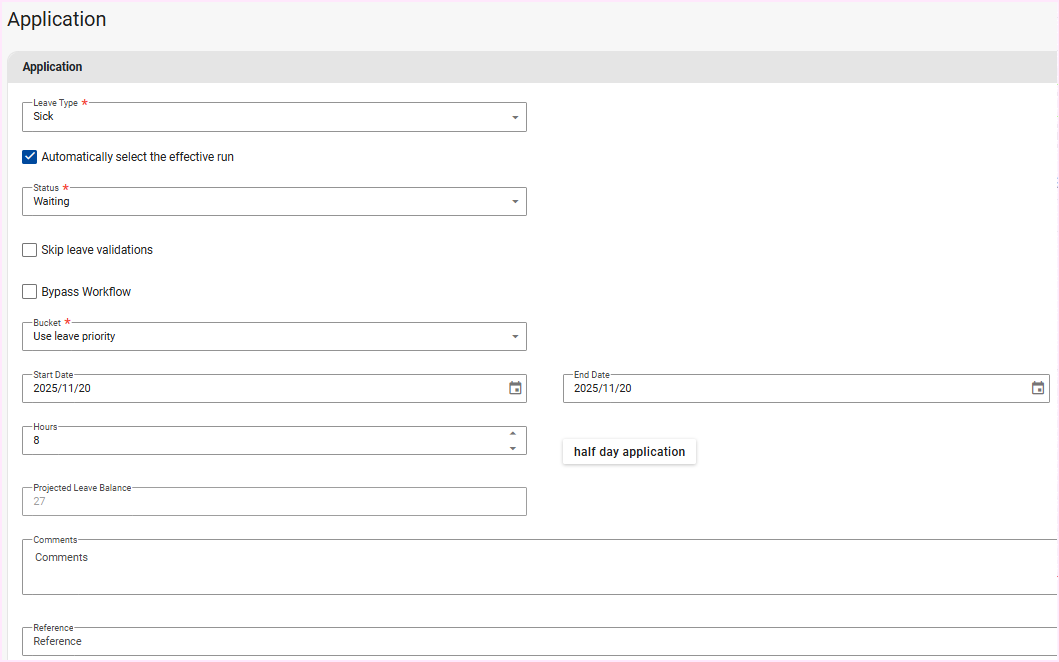Tick the Bypass Workflow checkbox
The height and width of the screenshot is (662, 1059).
(30, 292)
